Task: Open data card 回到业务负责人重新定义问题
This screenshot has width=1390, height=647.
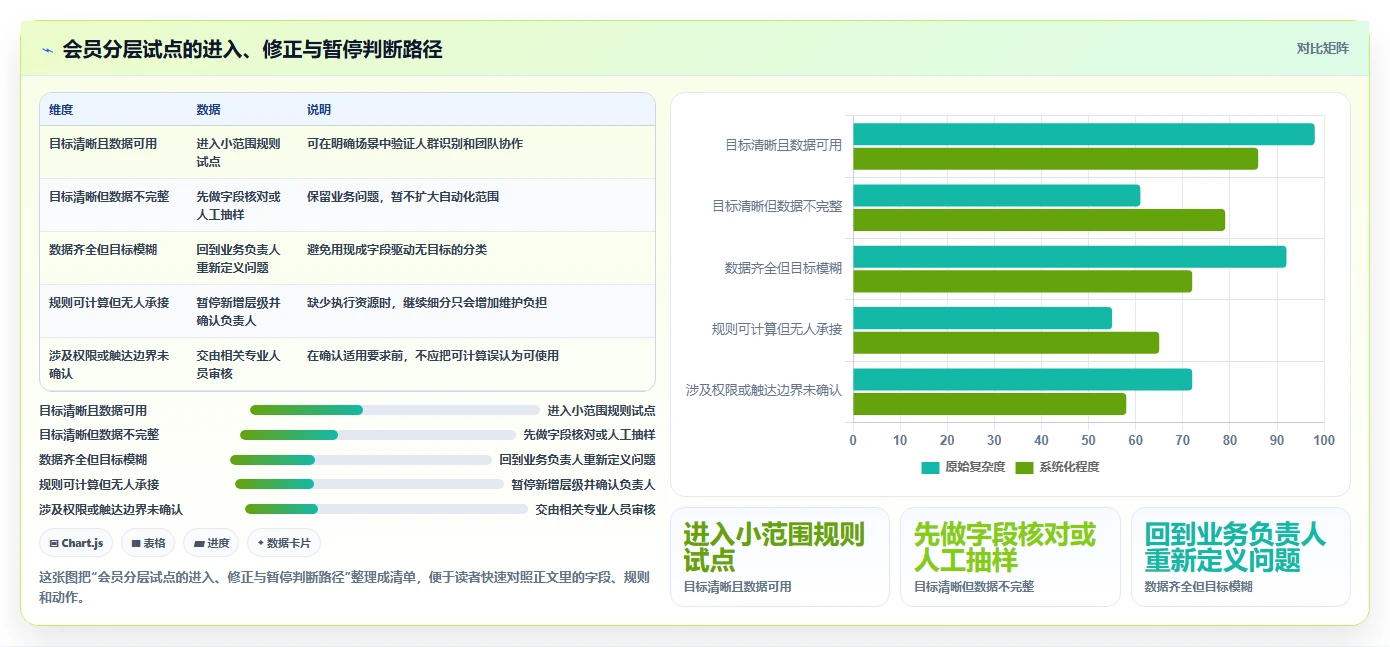Action: coord(1241,557)
